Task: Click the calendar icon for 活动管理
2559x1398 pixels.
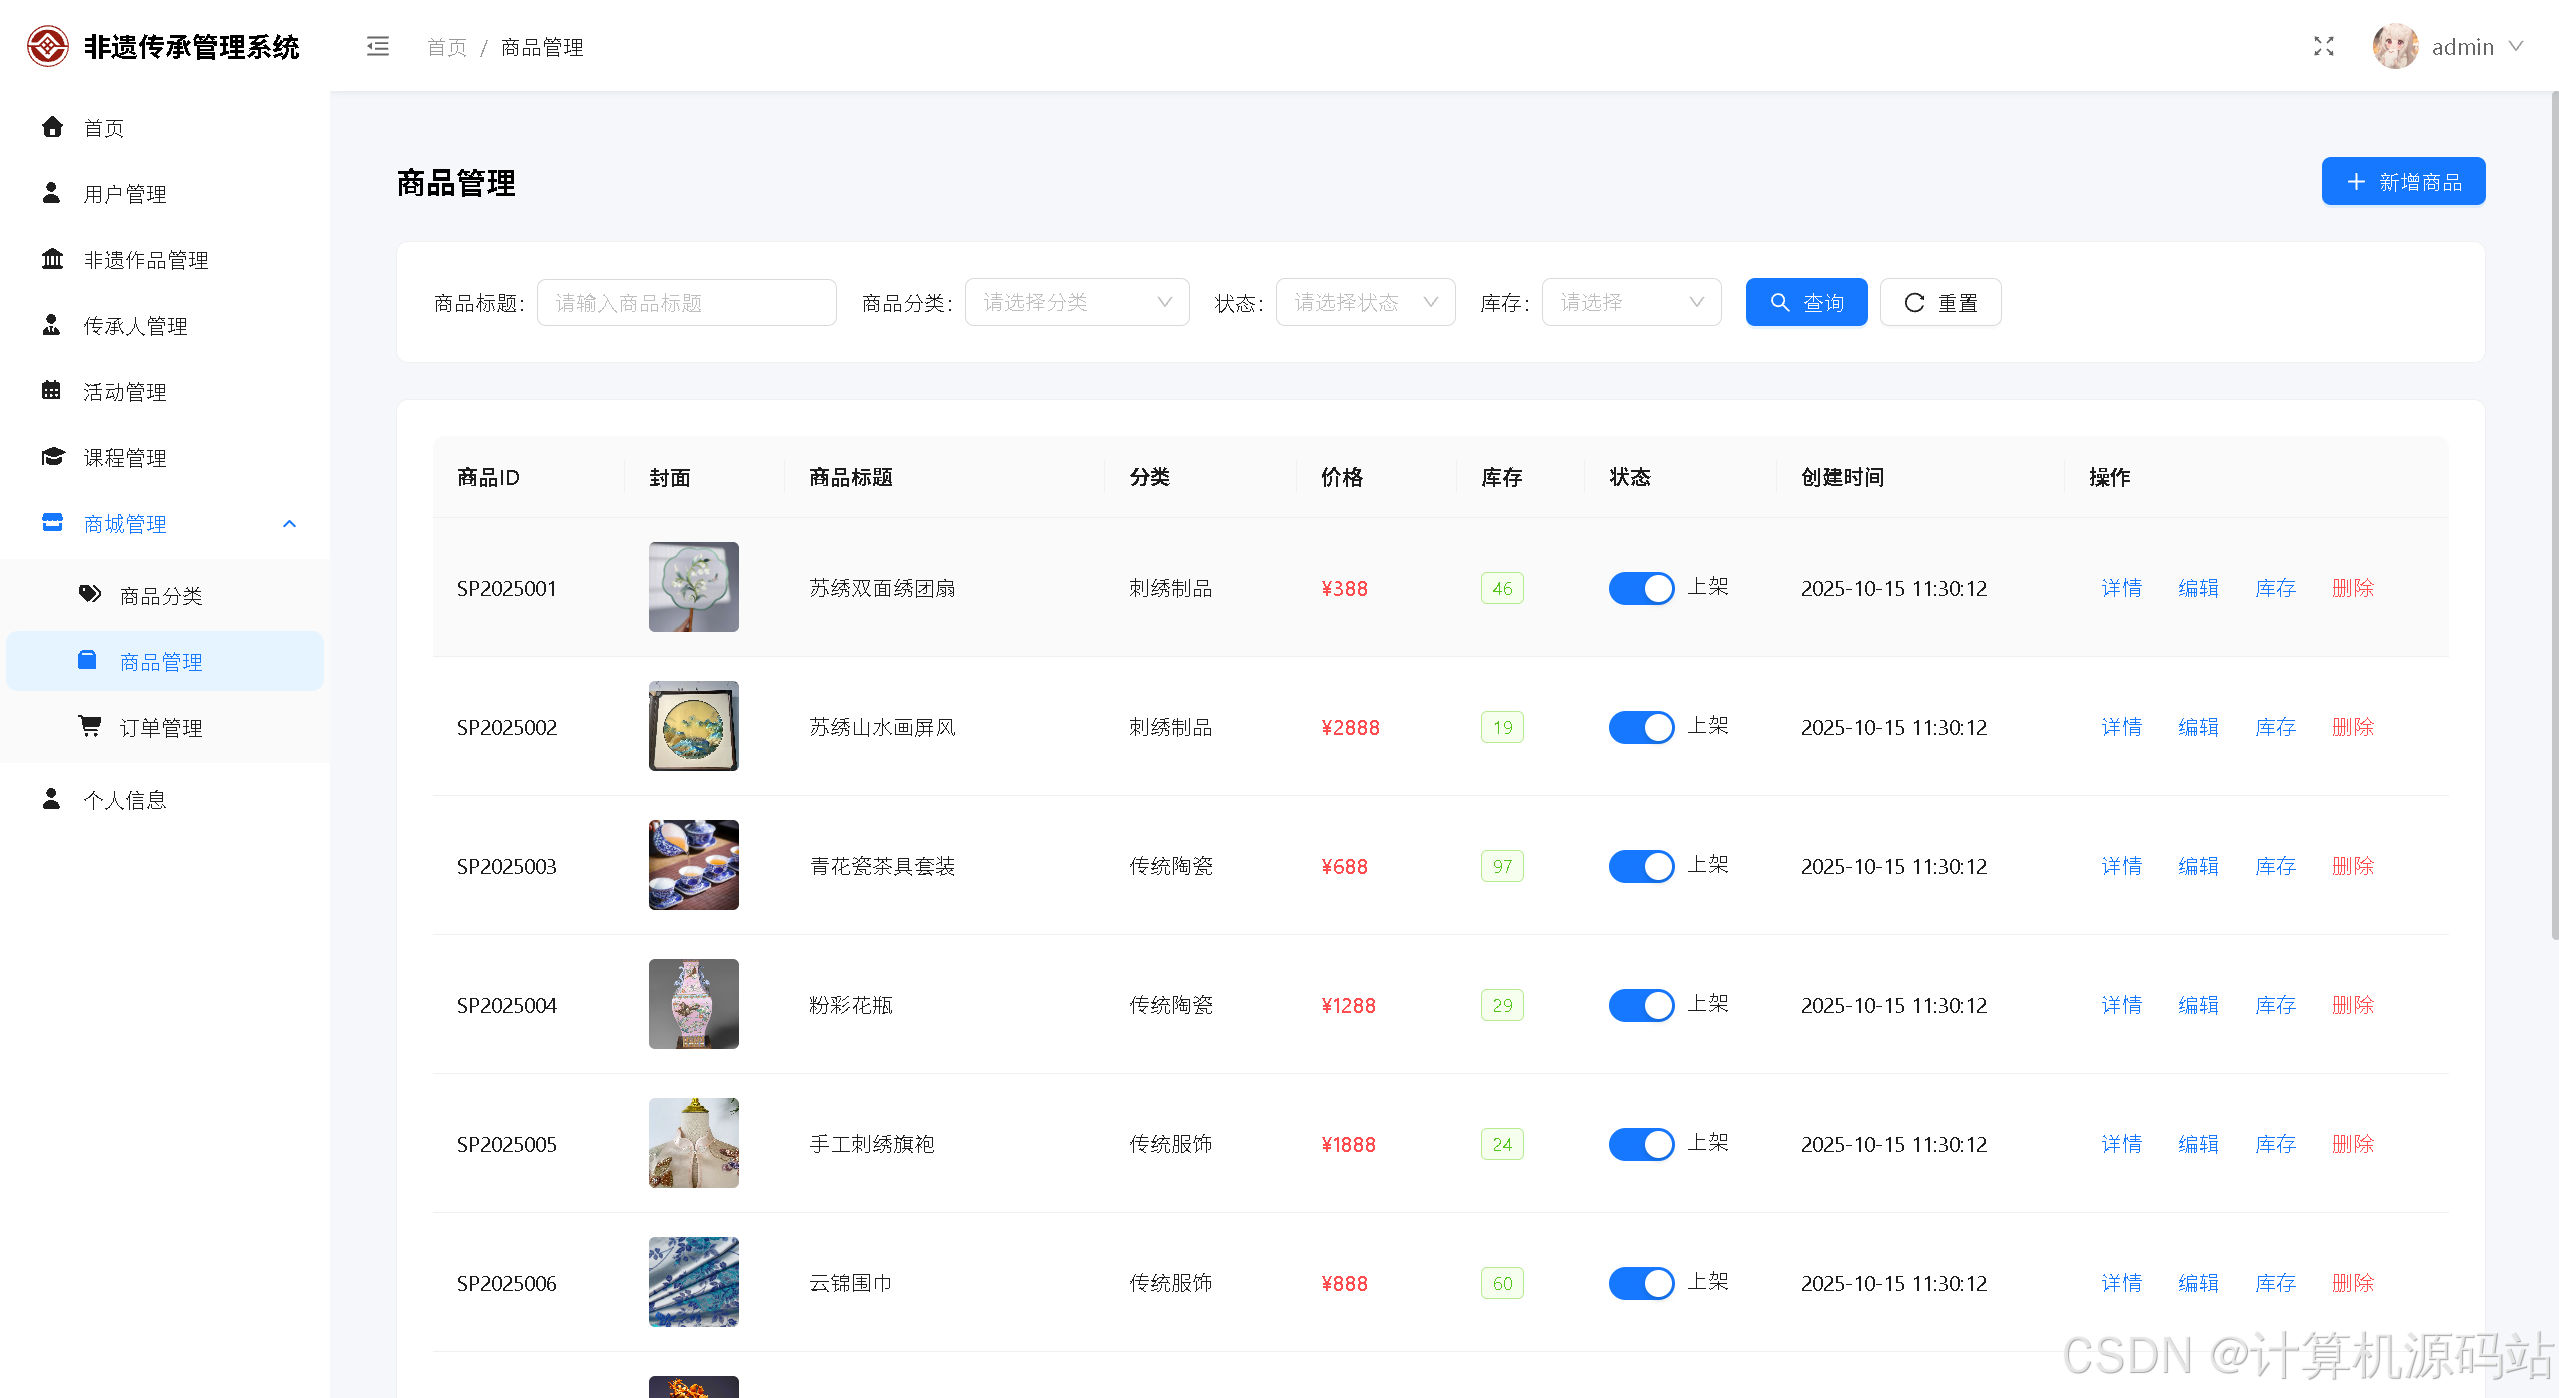Action: coord(52,391)
